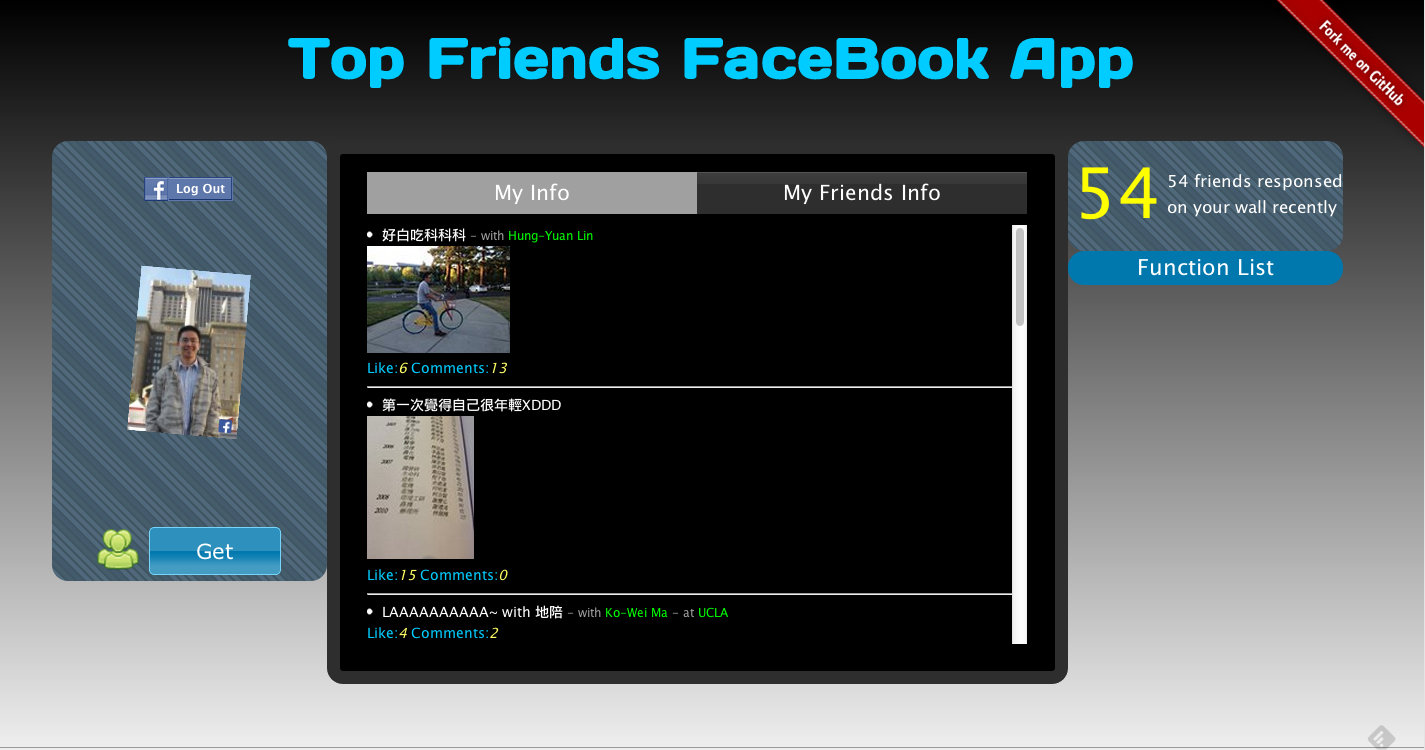Open the printed list photo thumbnail
This screenshot has height=750, width=1425.
(x=420, y=487)
